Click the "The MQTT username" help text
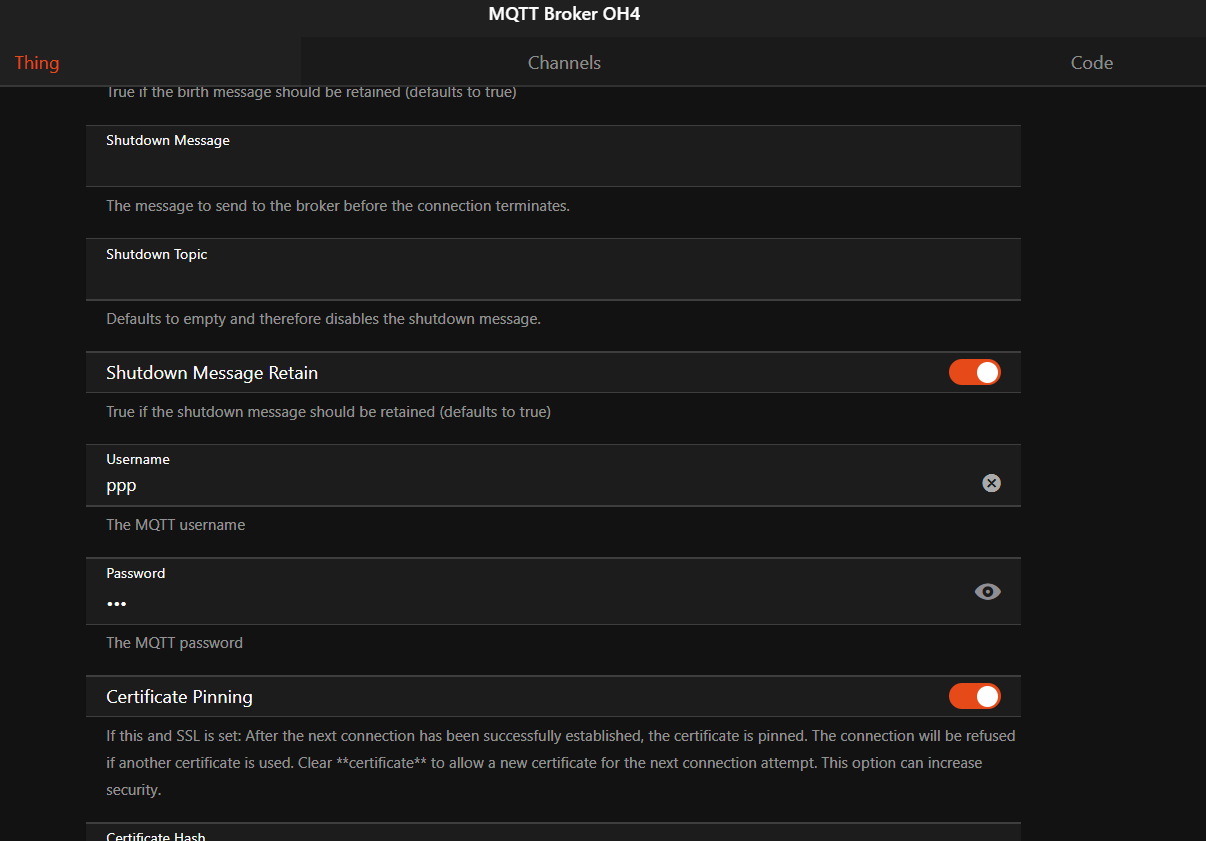This screenshot has width=1206, height=841. click(x=176, y=525)
